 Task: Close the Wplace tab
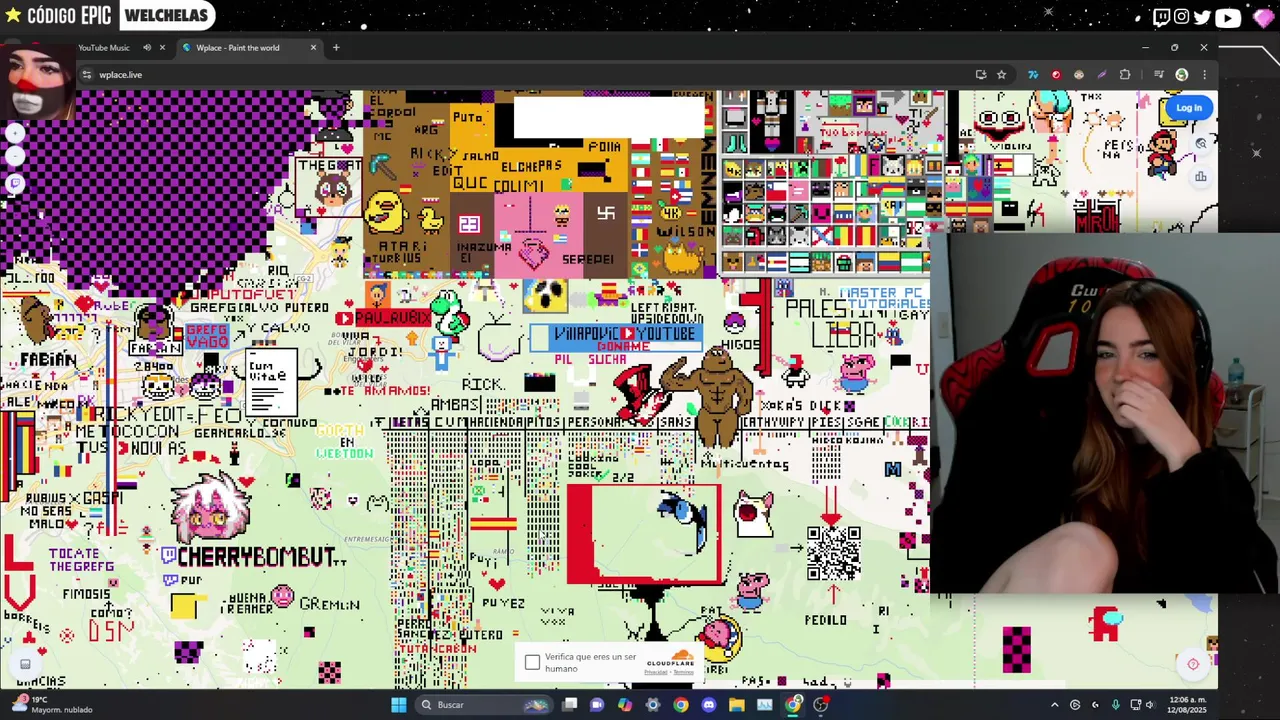click(x=313, y=48)
